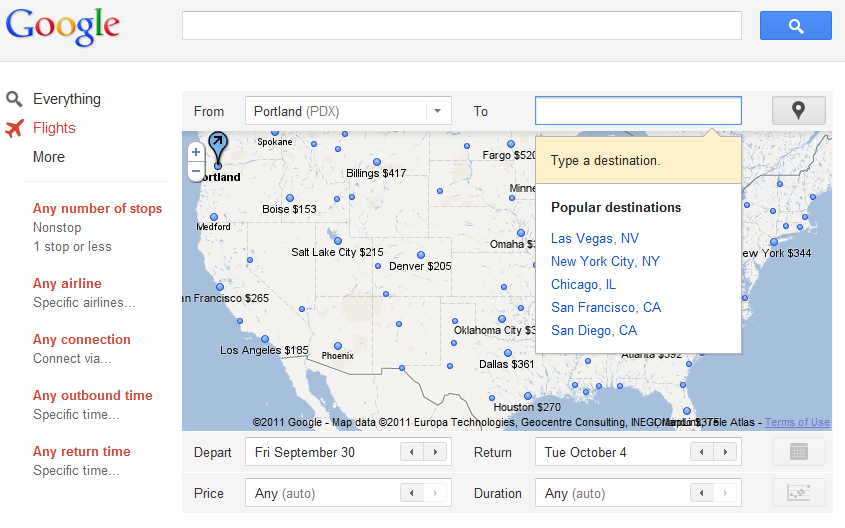The width and height of the screenshot is (845, 528).
Task: Pick New York City, NY destination
Action: (x=605, y=262)
